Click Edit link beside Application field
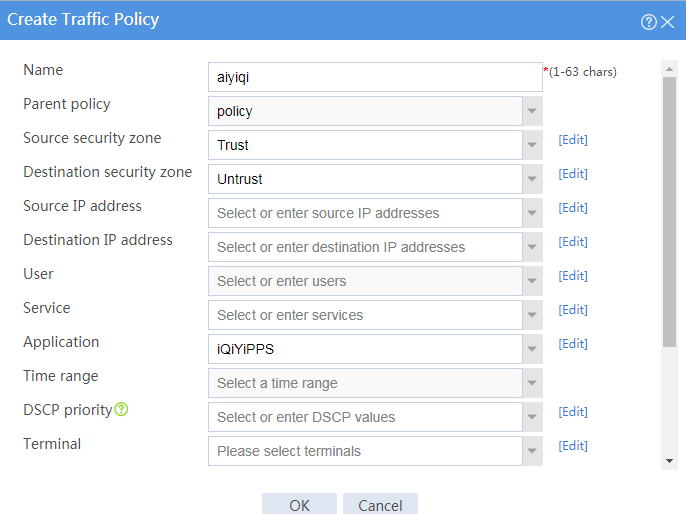The image size is (686, 514). [573, 344]
